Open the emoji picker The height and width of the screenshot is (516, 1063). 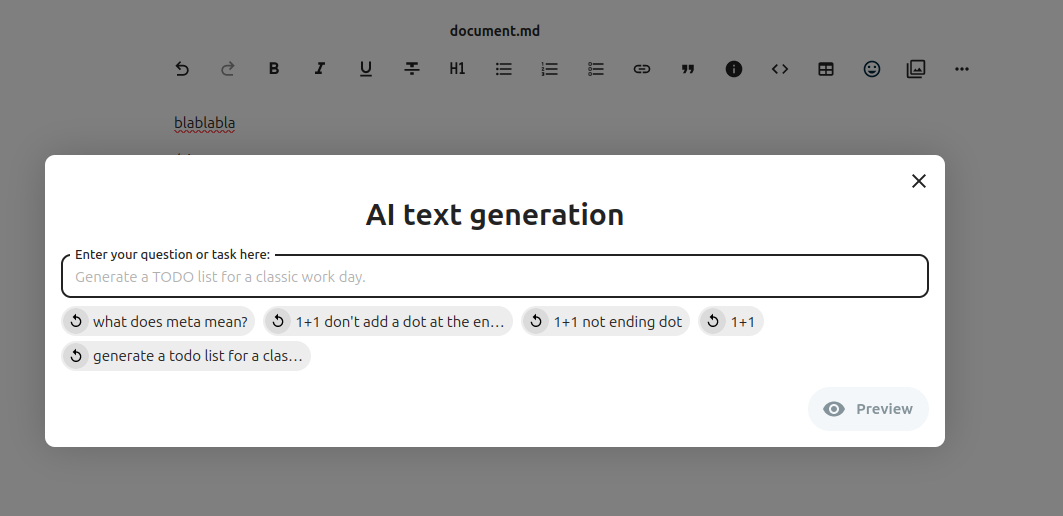coord(872,69)
